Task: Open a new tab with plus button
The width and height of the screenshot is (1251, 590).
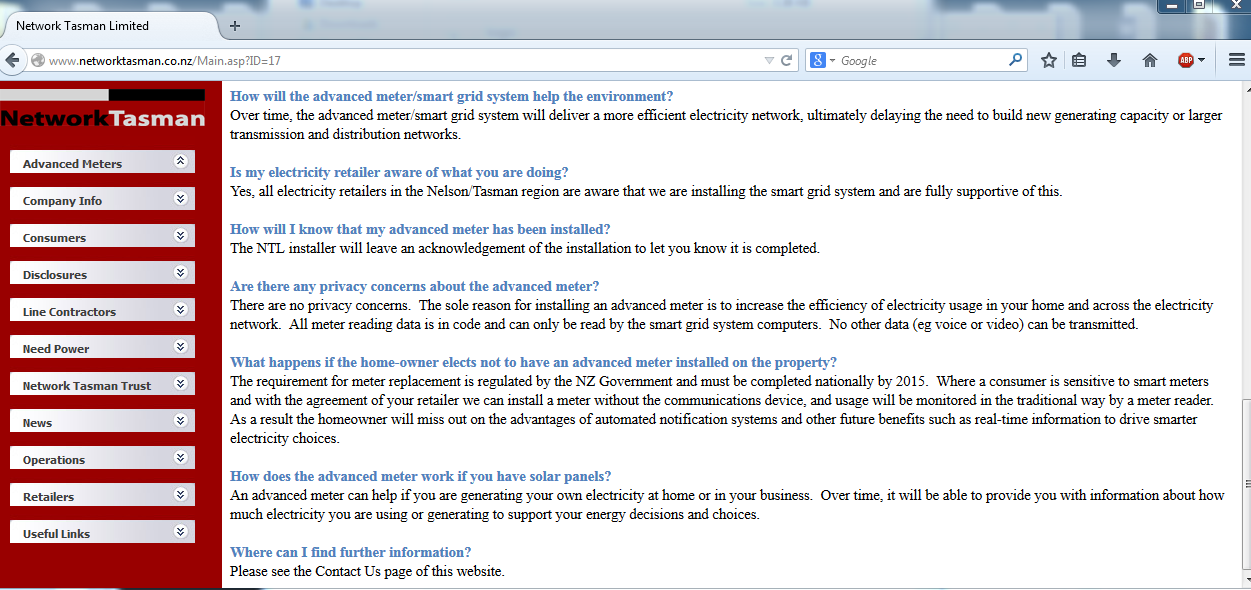Action: (235, 26)
